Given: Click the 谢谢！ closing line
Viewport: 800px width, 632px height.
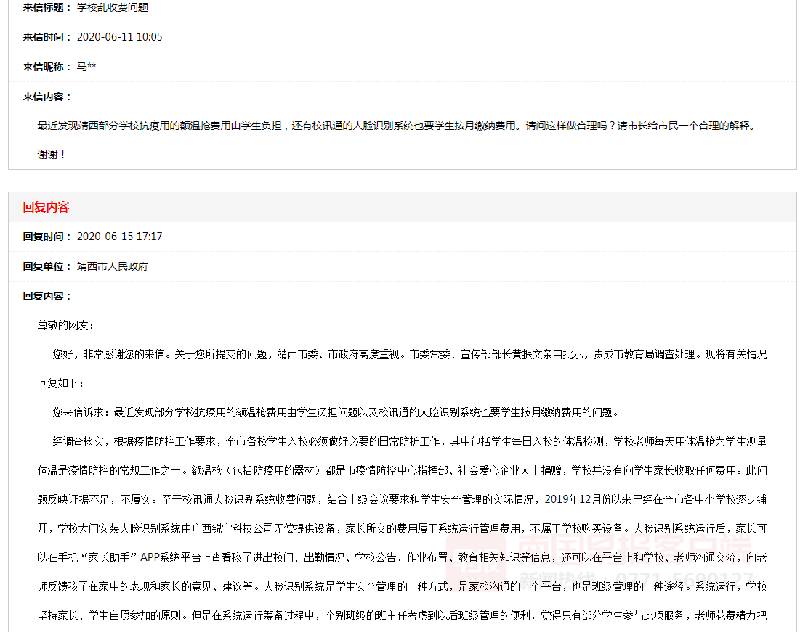Looking at the screenshot, I should 50,155.
